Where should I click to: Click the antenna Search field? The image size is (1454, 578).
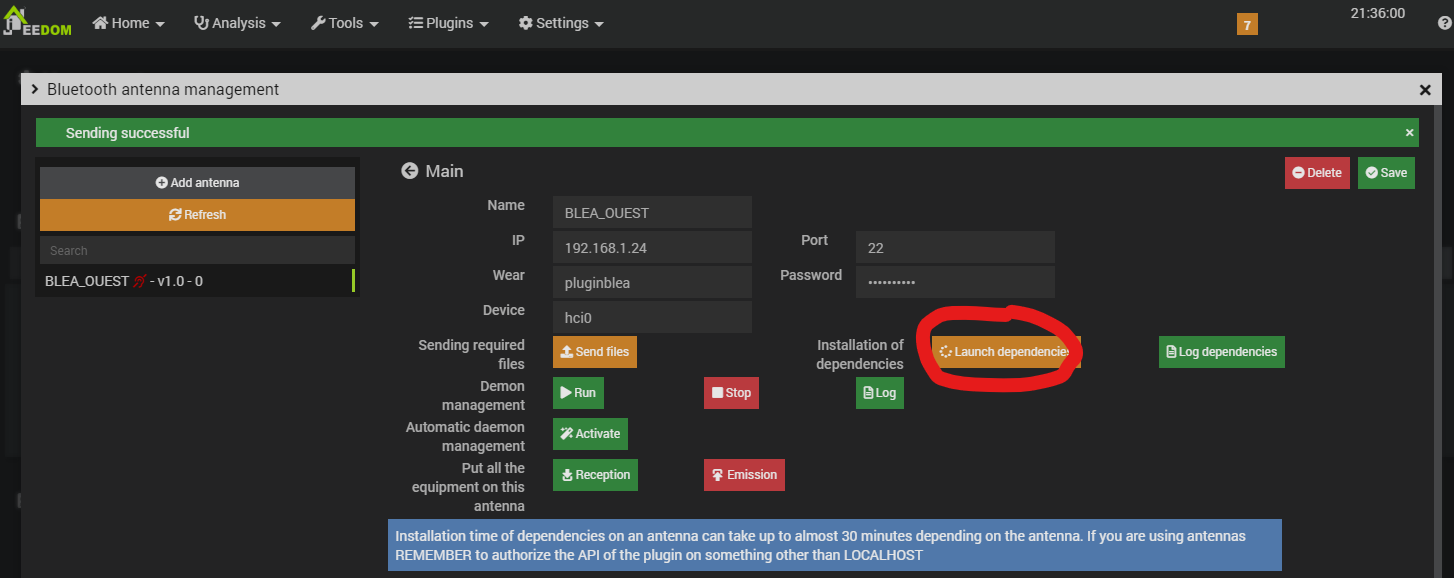197,250
